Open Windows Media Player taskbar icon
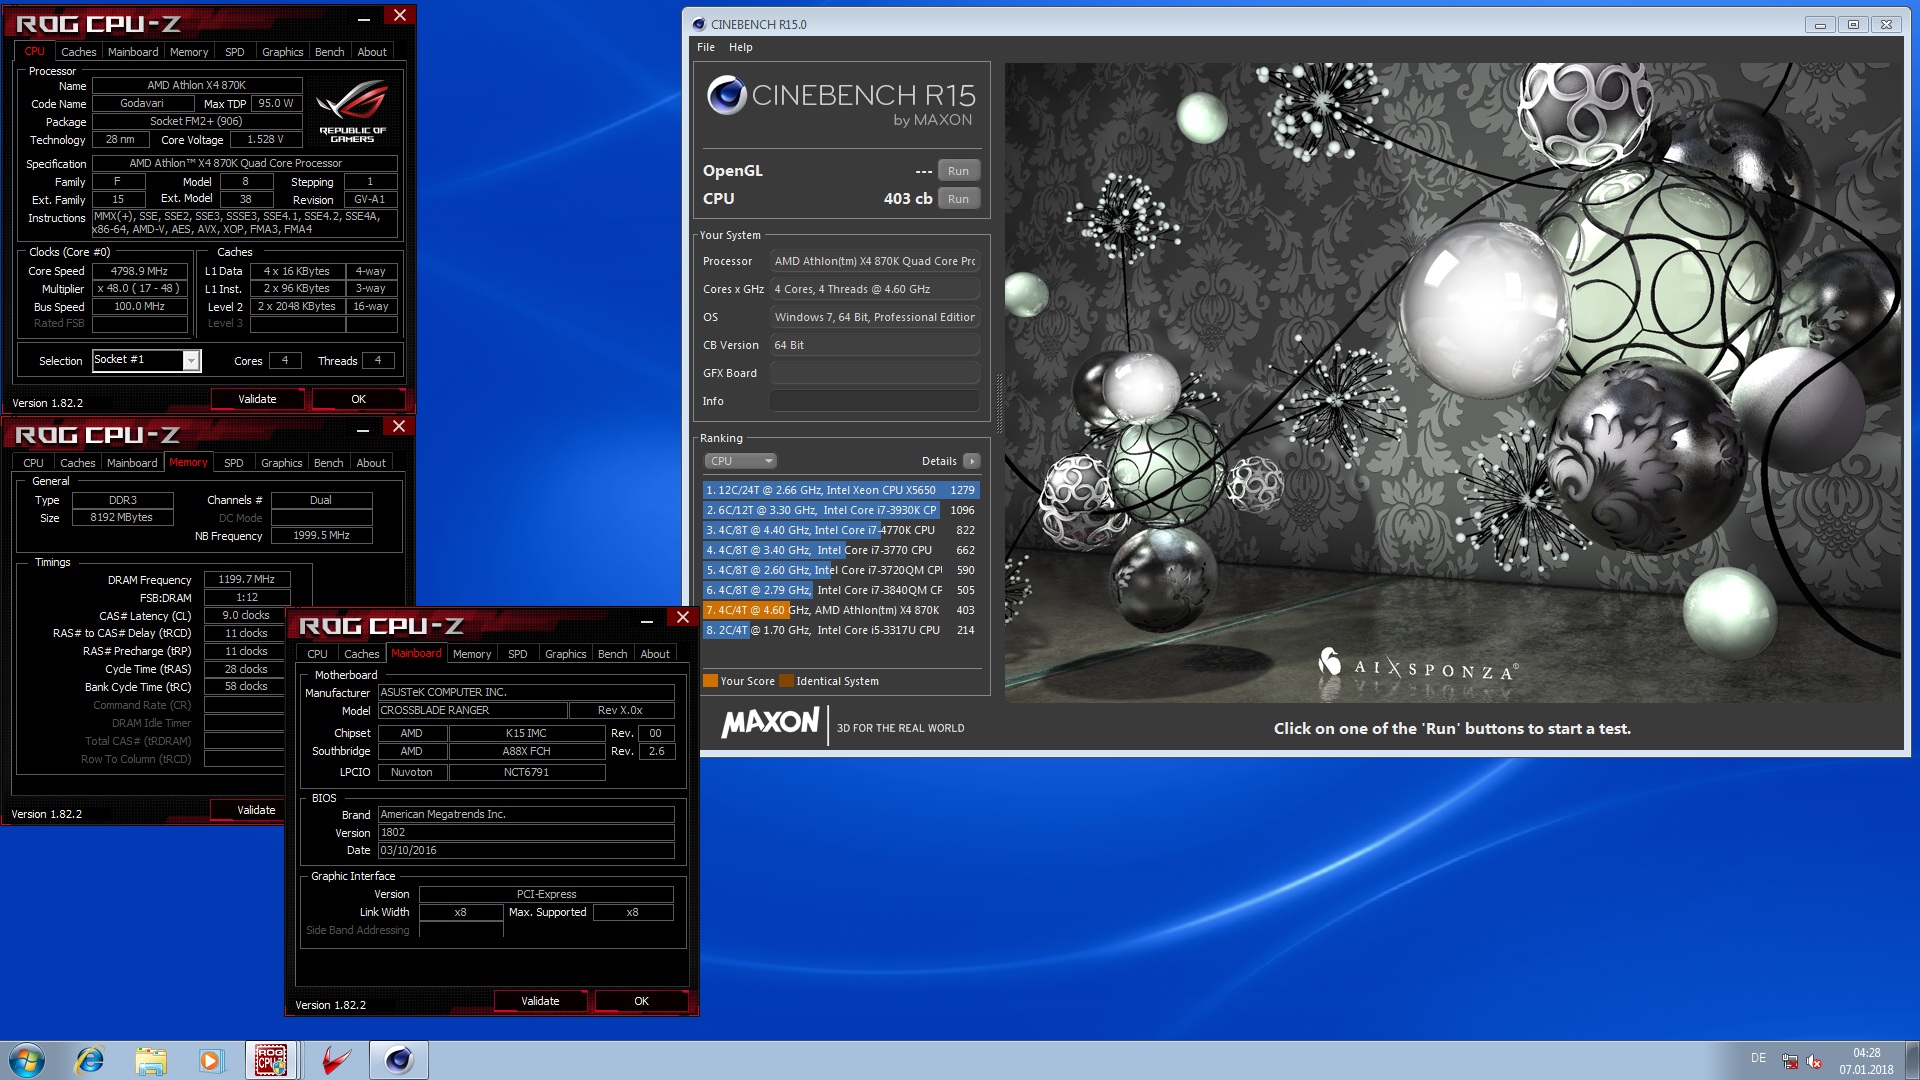1920x1080 pixels. (210, 1060)
